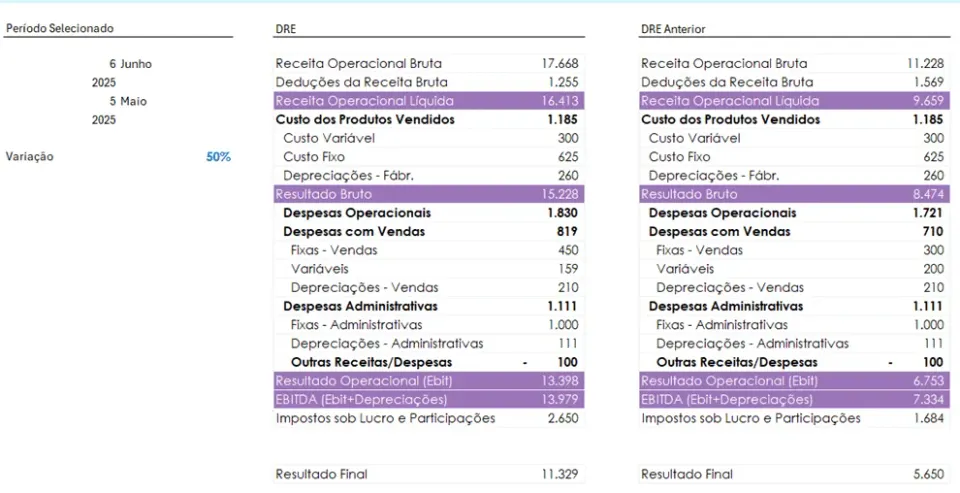
Task: Click Fixas - Vendas value 450
Action: click(568, 250)
